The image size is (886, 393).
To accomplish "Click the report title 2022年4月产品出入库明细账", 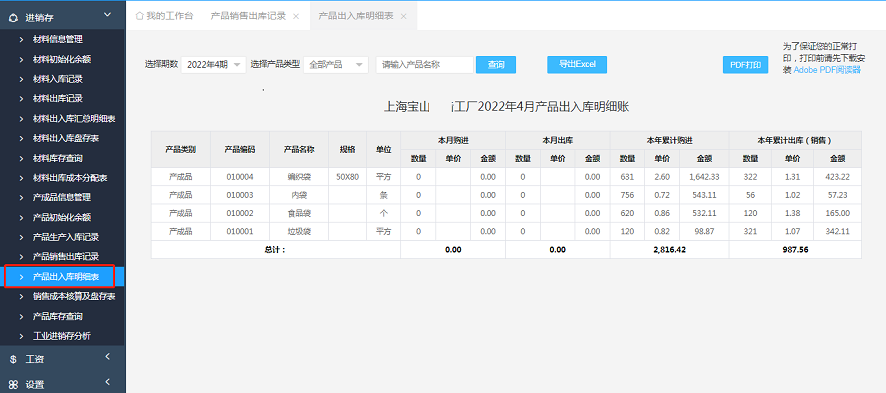I will click(554, 107).
